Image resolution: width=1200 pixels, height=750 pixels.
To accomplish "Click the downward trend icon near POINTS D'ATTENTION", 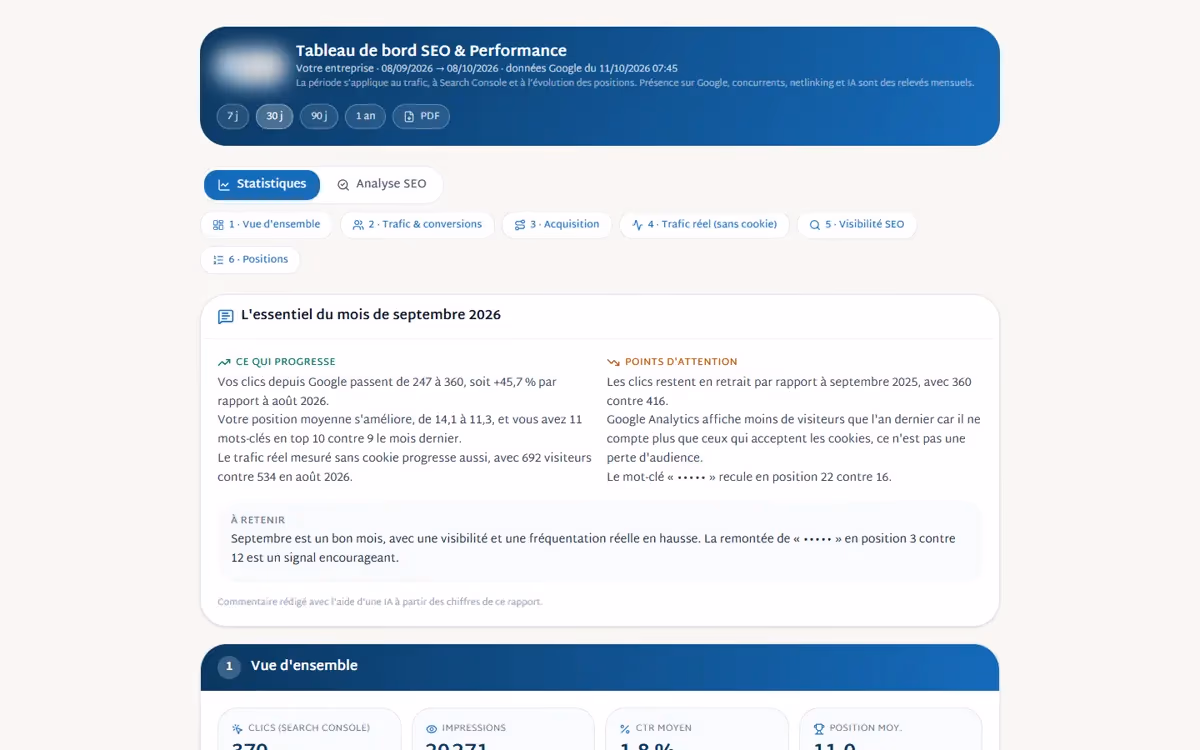I will click(x=613, y=362).
